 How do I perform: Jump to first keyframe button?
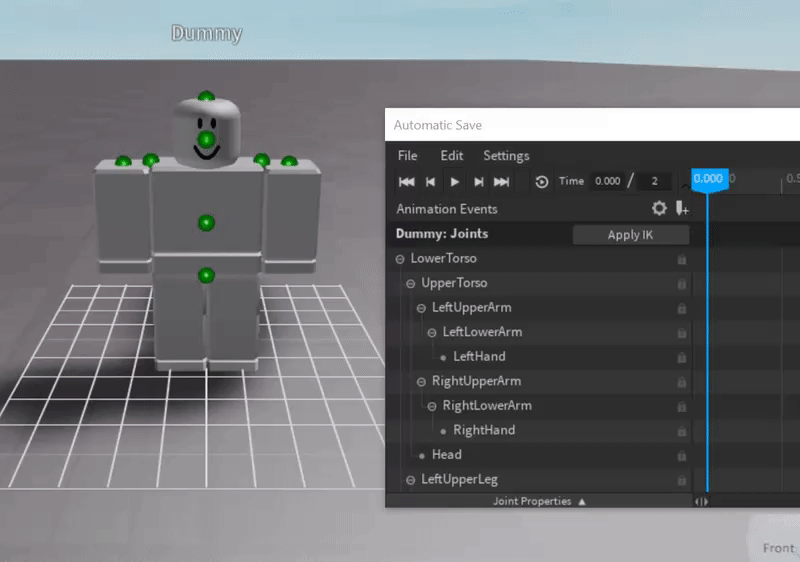point(407,182)
